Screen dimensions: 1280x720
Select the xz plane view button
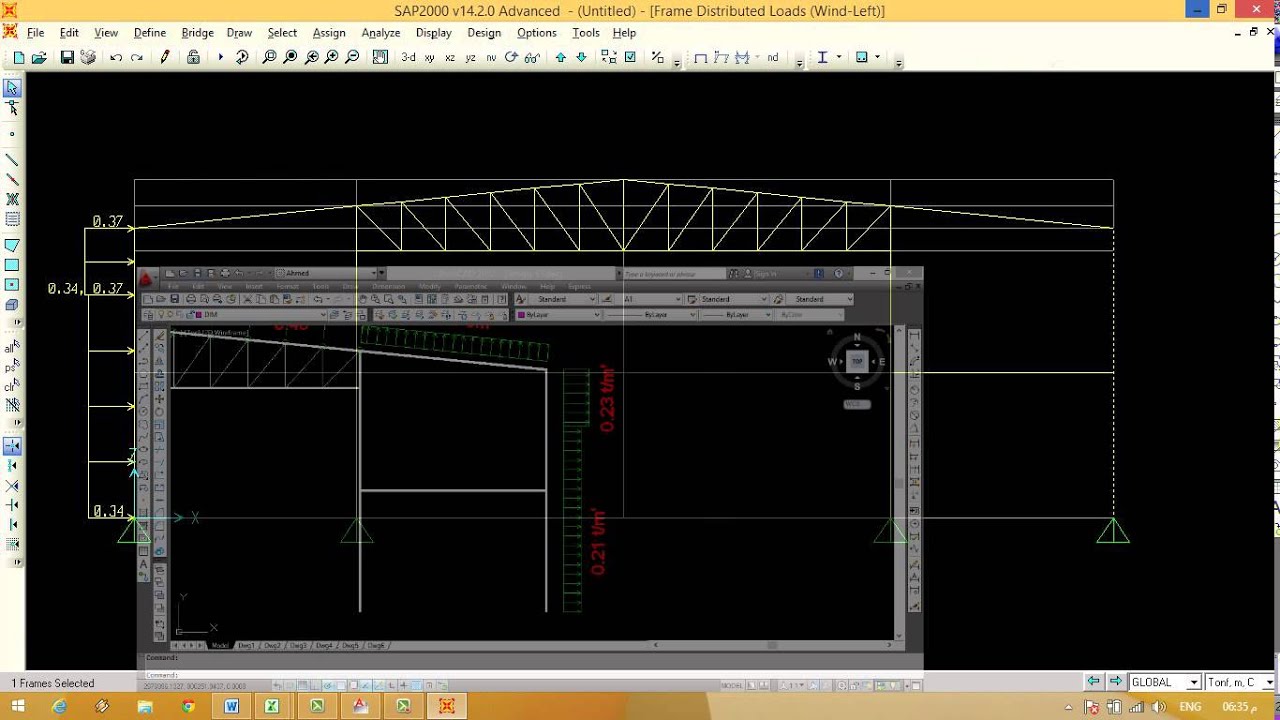[x=450, y=58]
